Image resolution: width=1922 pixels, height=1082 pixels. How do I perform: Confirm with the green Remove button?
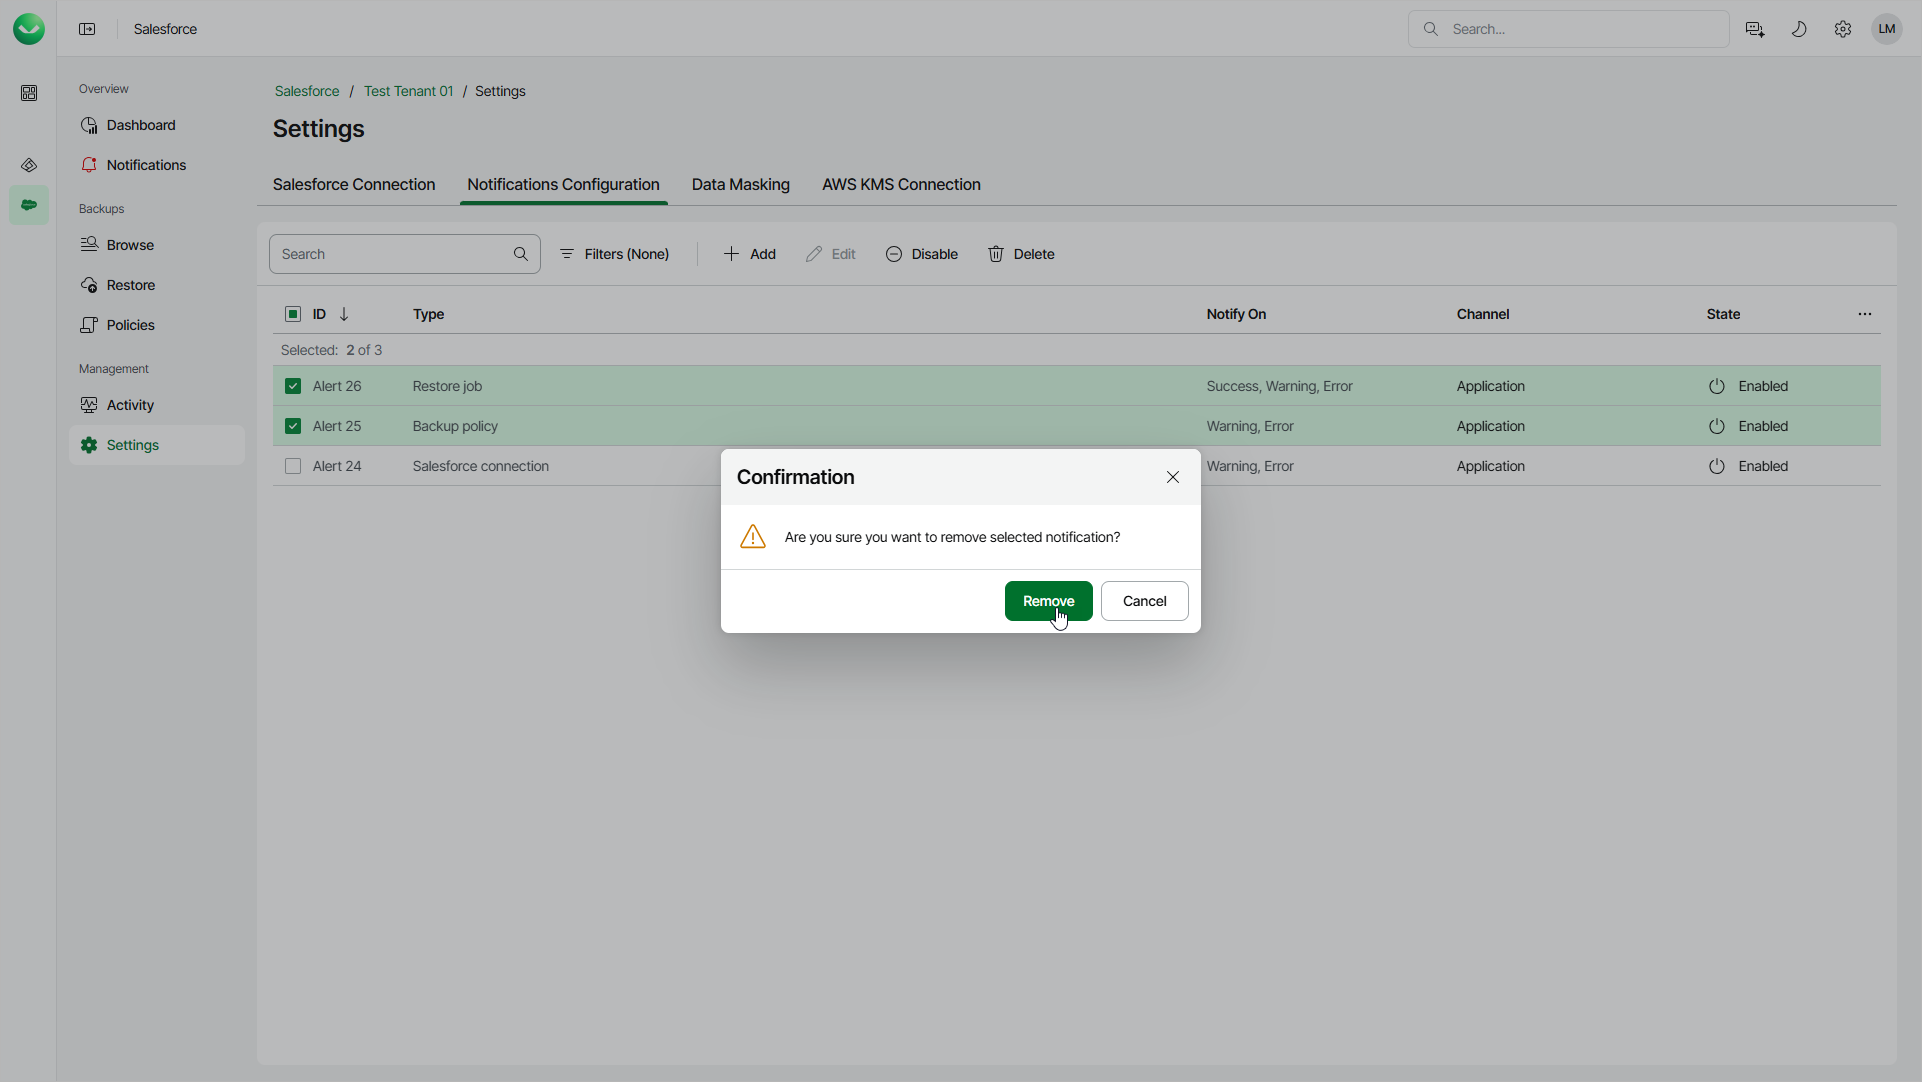point(1048,601)
